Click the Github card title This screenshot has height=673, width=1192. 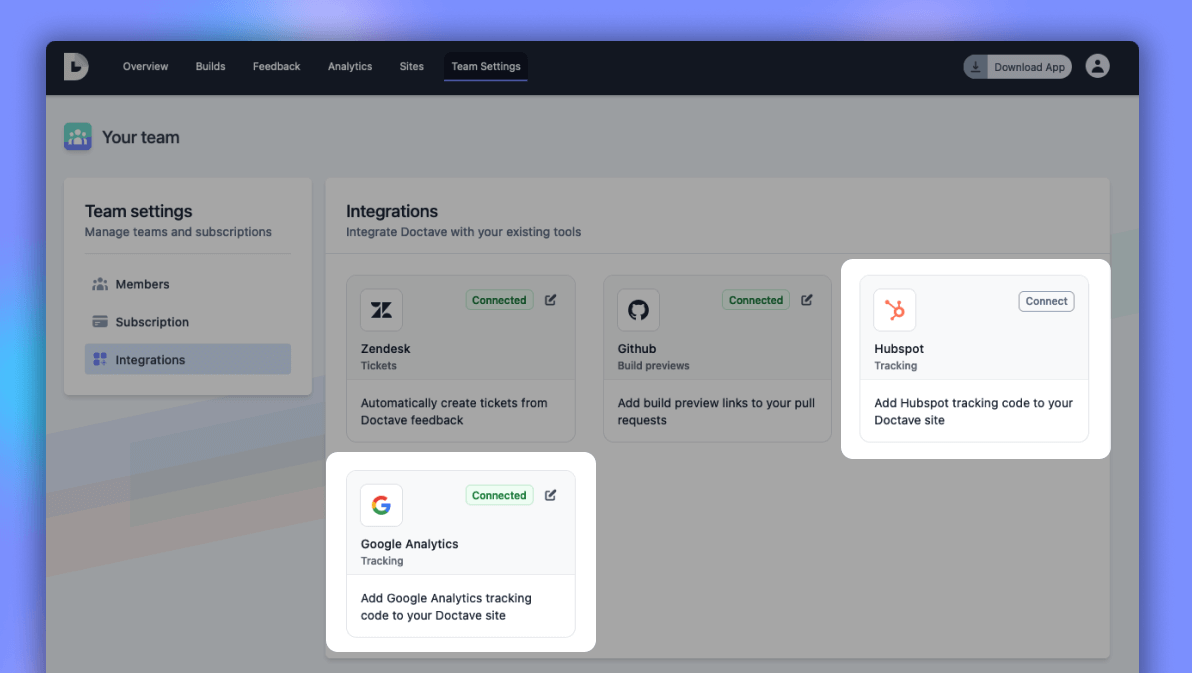[637, 348]
